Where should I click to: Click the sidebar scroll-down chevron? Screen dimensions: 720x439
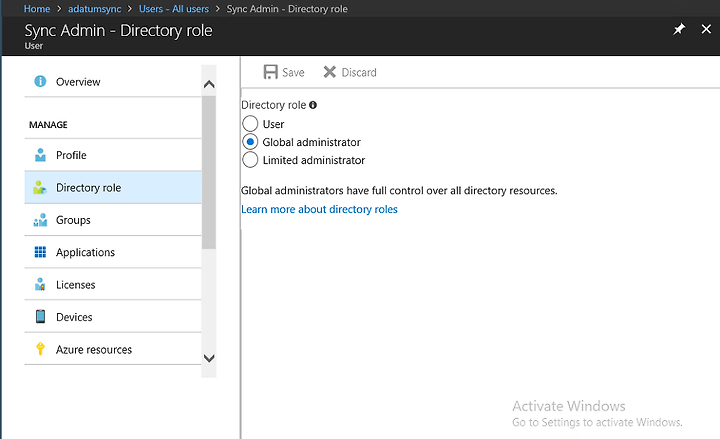[x=209, y=358]
